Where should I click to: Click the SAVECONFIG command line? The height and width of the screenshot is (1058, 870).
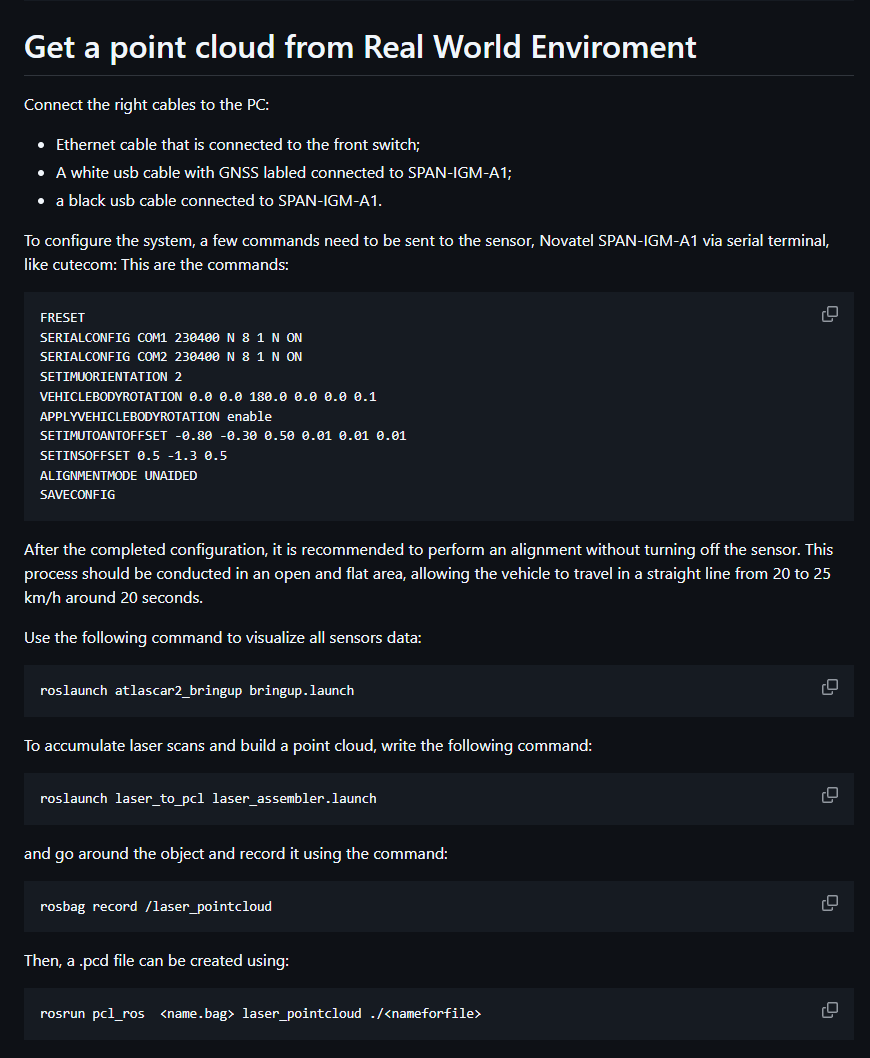pos(77,495)
